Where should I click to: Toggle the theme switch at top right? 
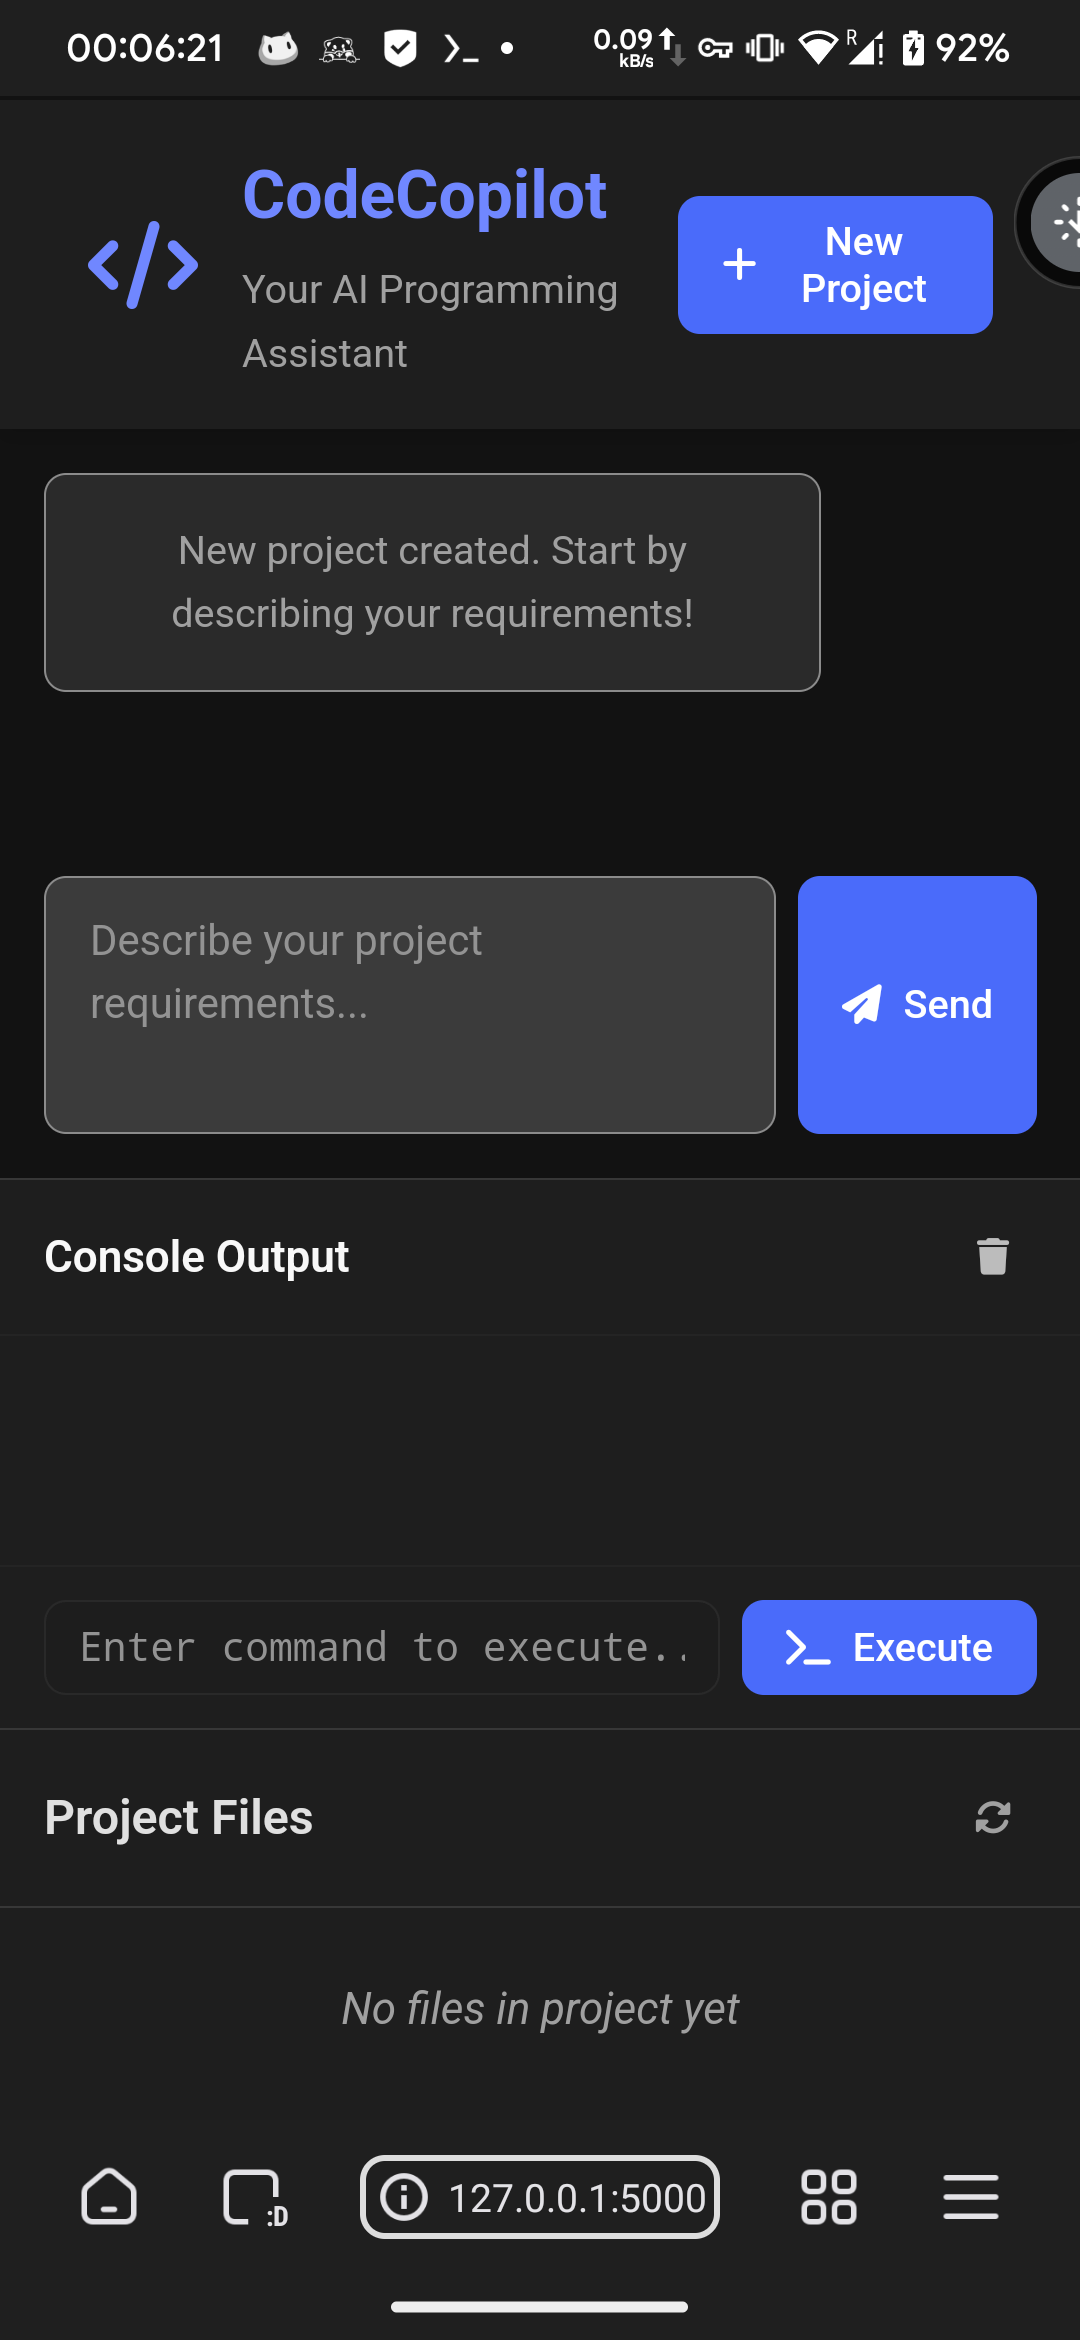click(x=1050, y=222)
